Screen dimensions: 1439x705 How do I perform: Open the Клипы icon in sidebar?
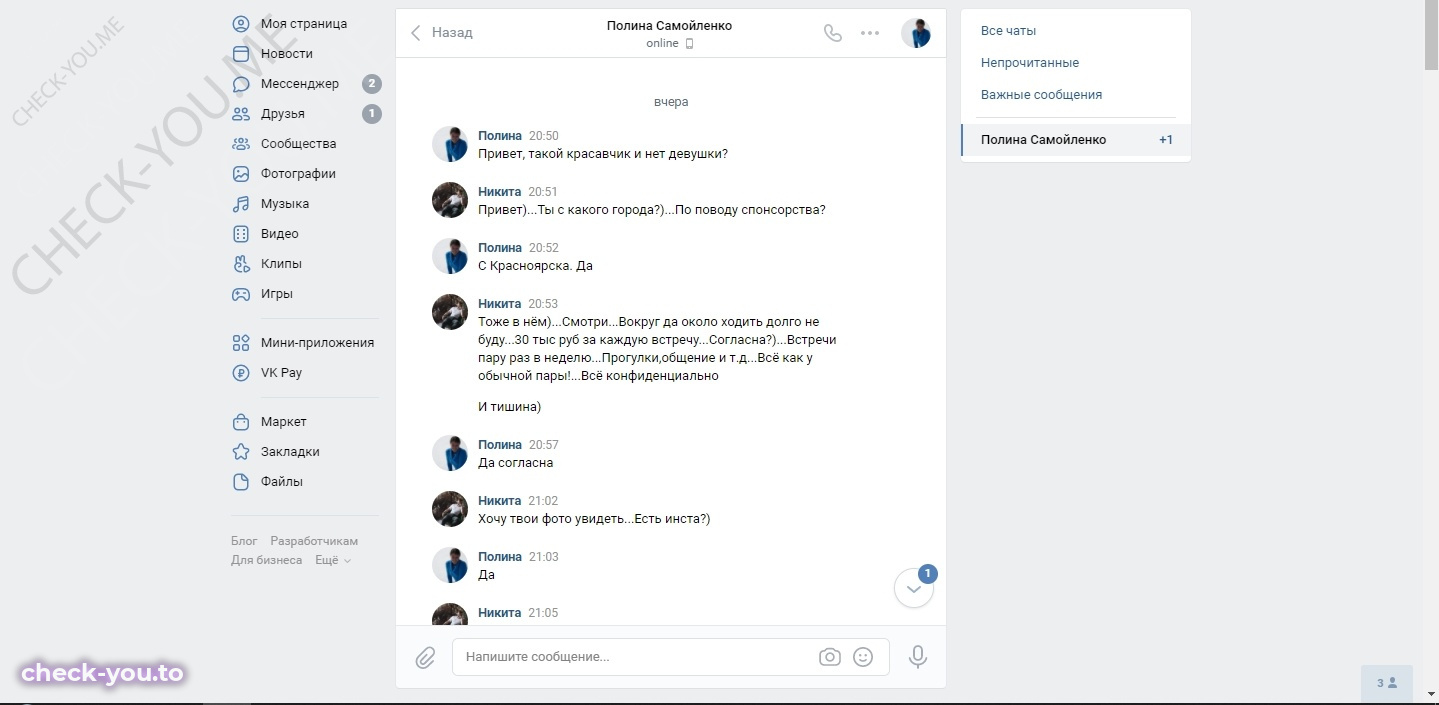[x=241, y=264]
